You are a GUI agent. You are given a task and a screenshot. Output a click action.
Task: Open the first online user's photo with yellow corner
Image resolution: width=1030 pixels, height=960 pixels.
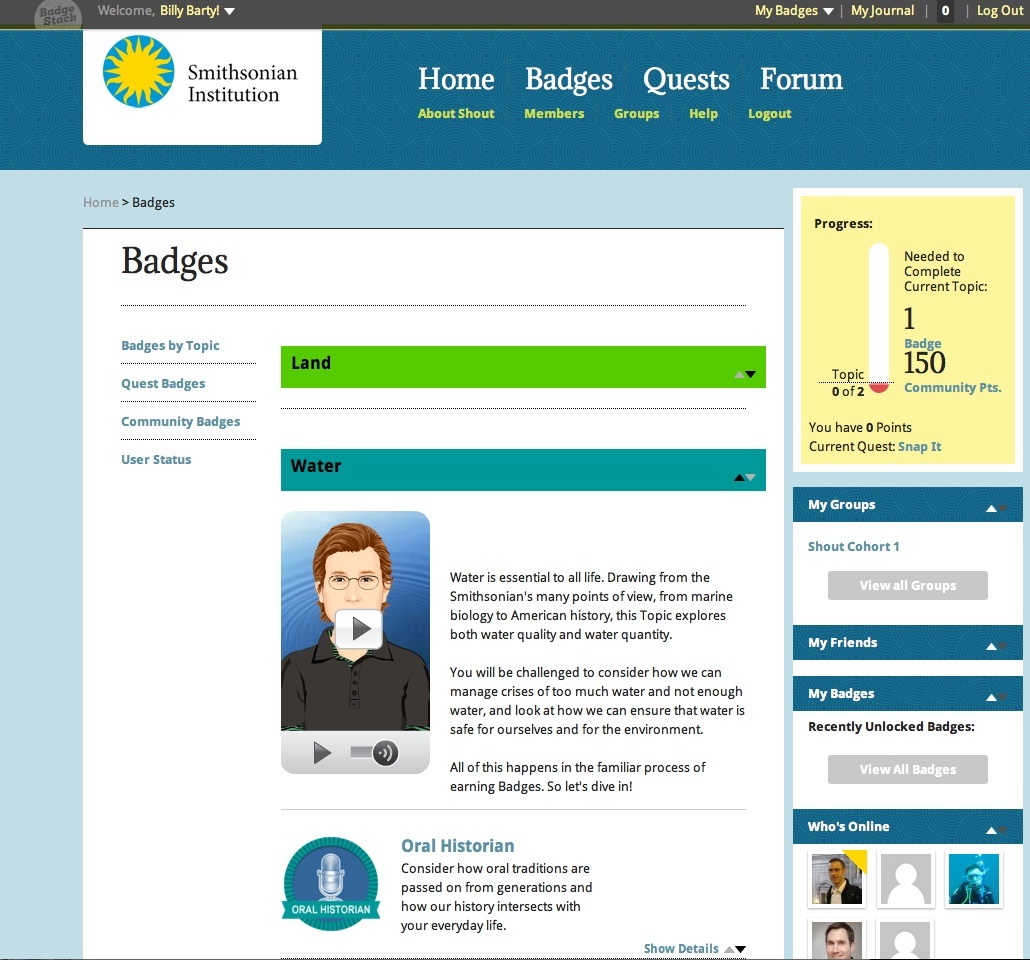[x=837, y=879]
